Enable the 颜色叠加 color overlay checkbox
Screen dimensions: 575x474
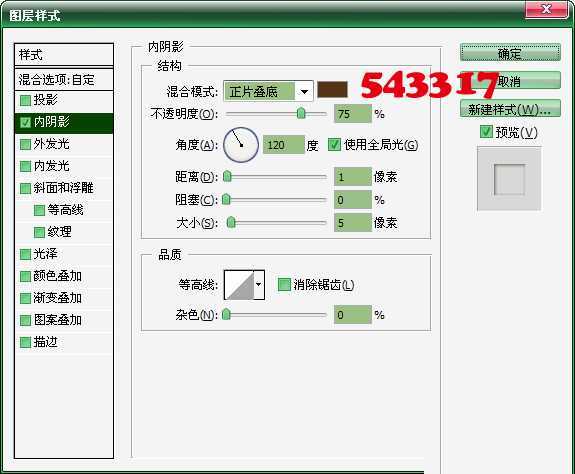click(x=25, y=276)
